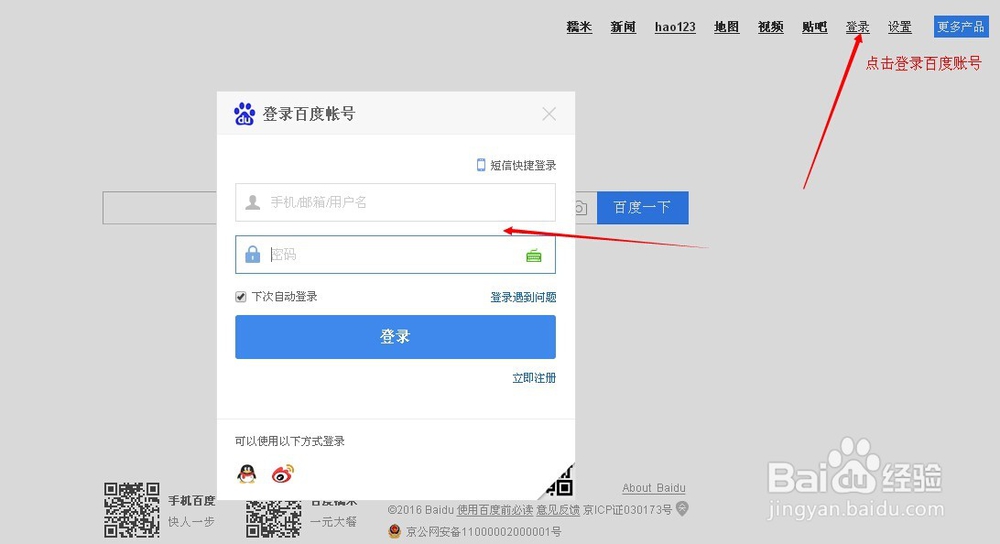The image size is (1000, 544).
Task: Click the 登录百度帐号 dialog title
Action: [x=309, y=114]
